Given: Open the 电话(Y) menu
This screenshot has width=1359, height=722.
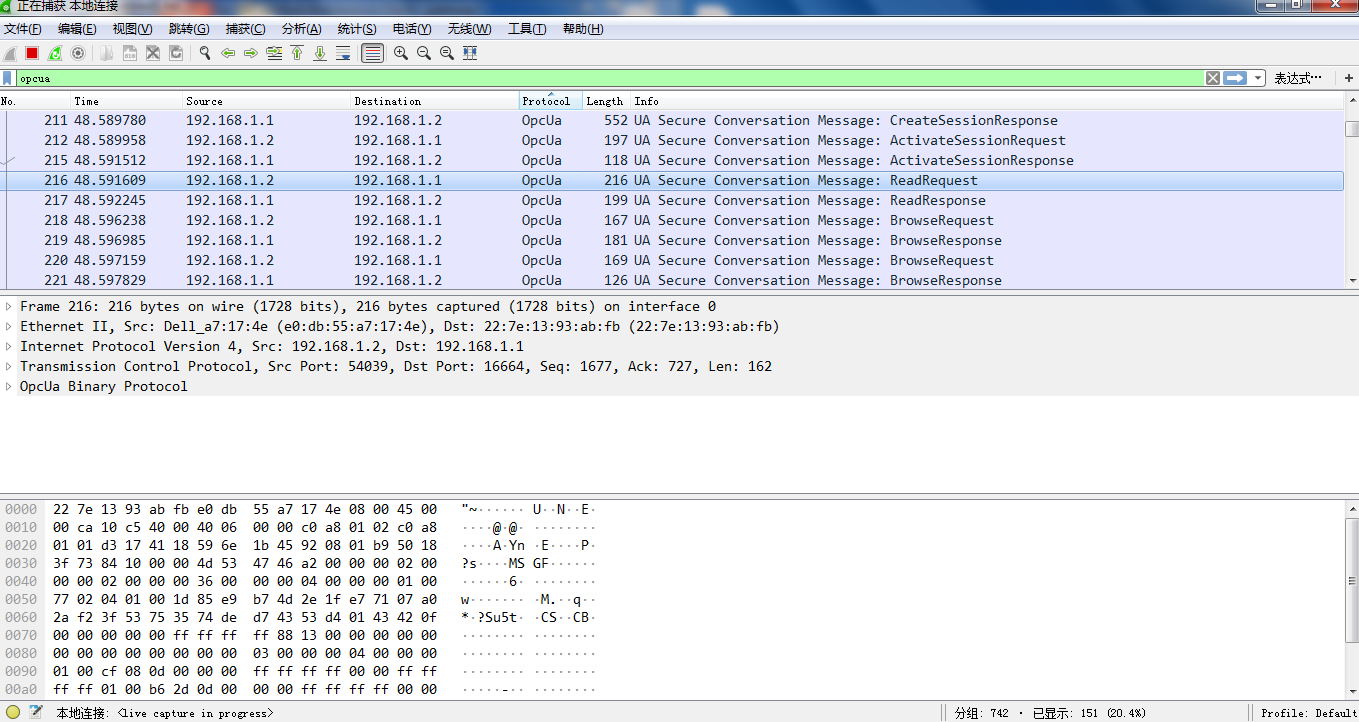Looking at the screenshot, I should [412, 29].
